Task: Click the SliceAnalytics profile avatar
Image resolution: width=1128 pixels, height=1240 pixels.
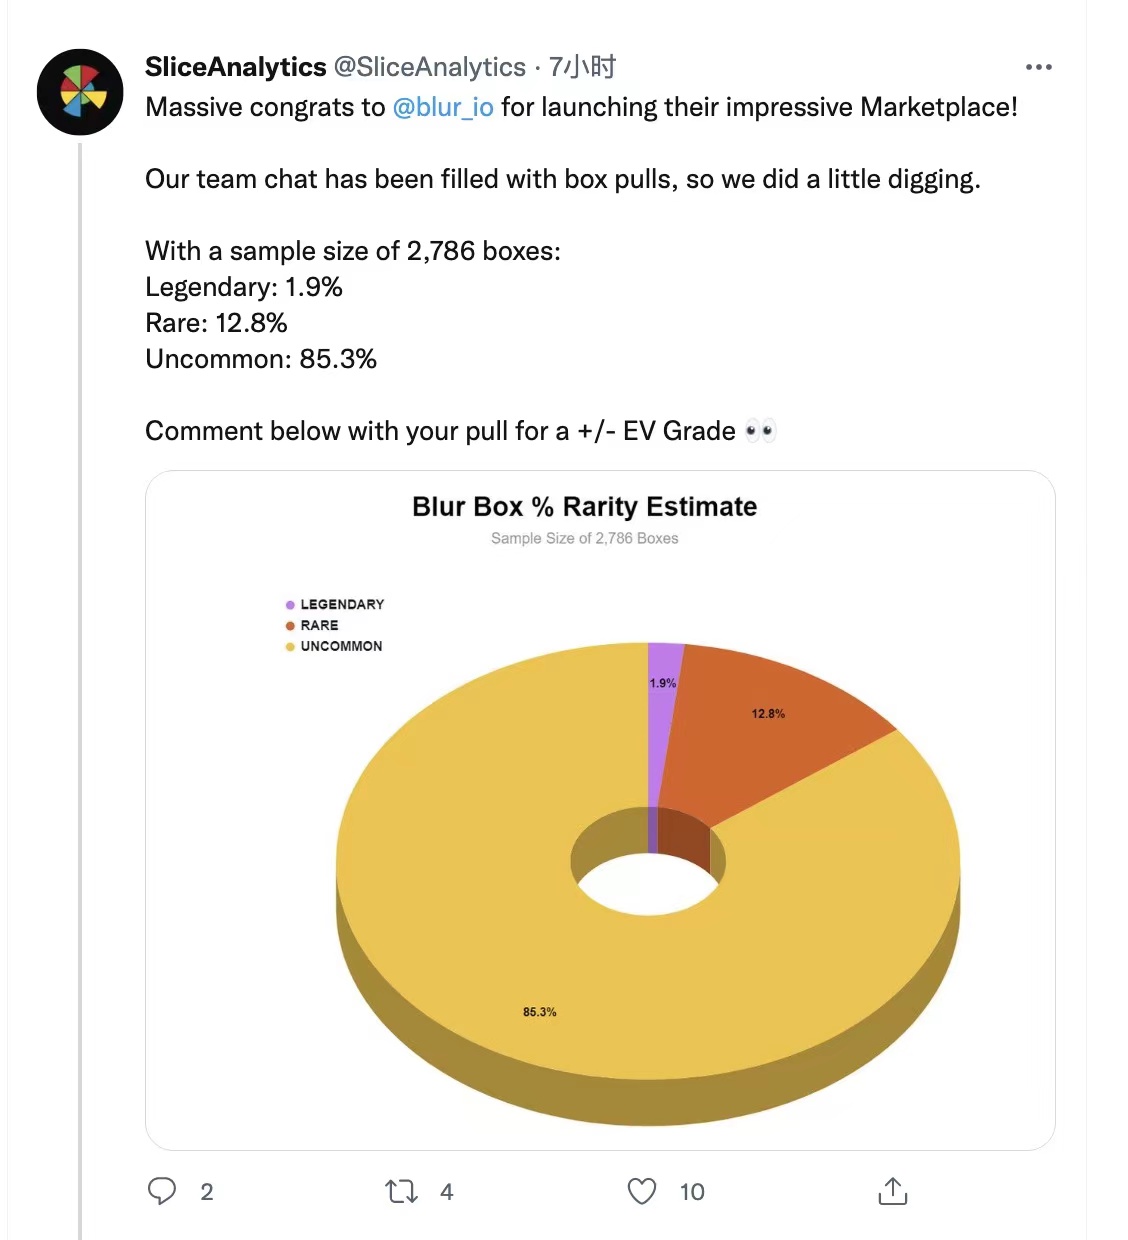Action: (x=80, y=92)
